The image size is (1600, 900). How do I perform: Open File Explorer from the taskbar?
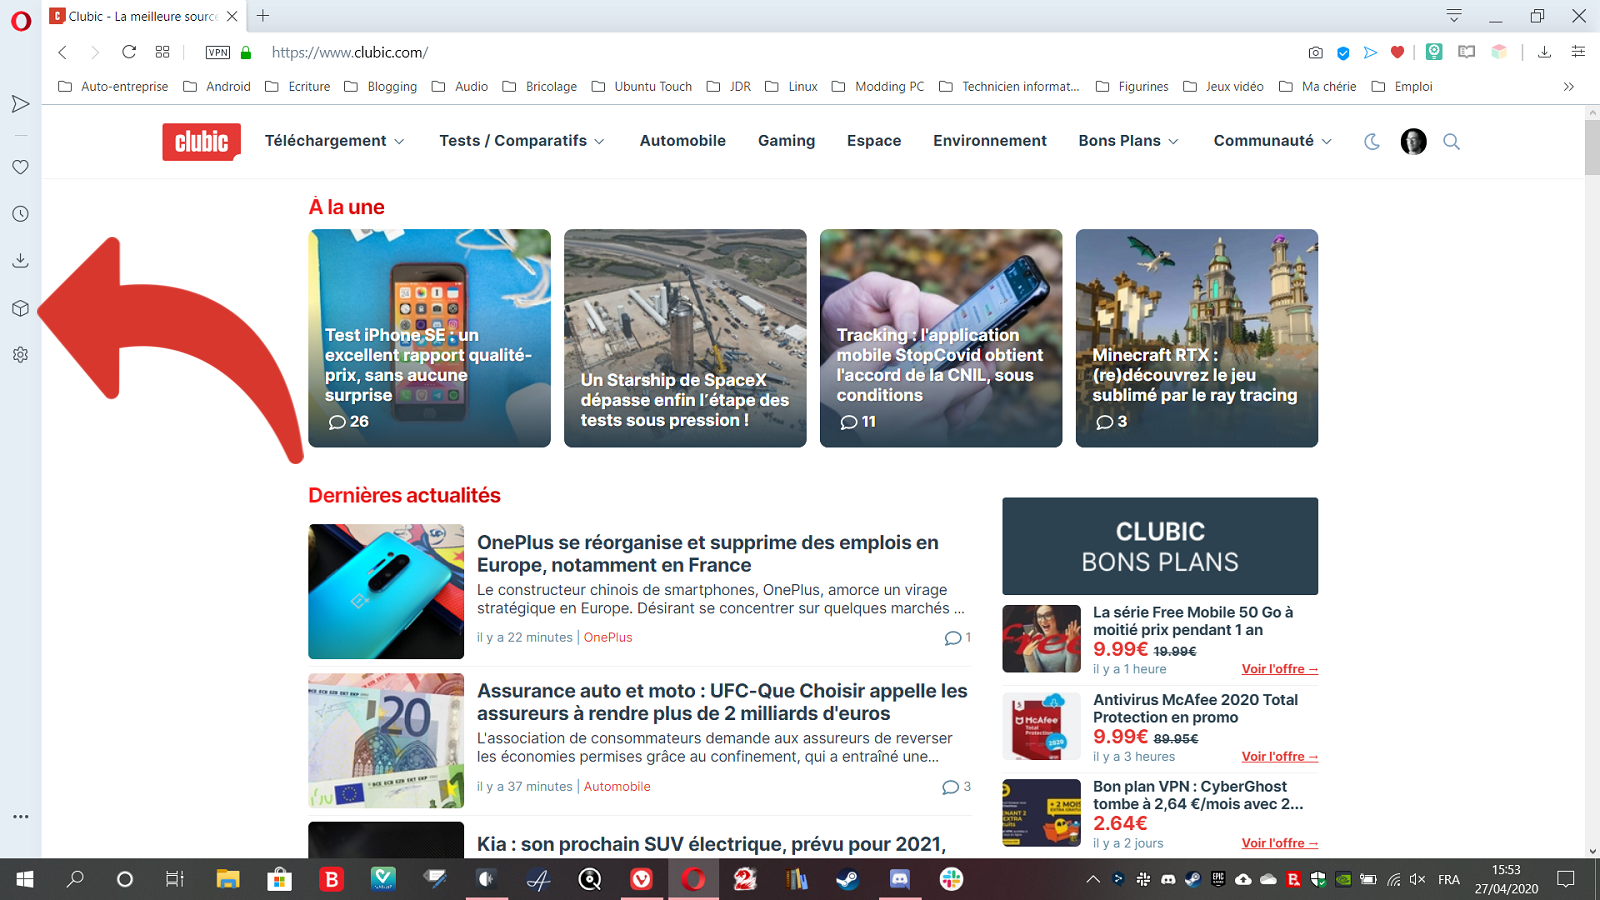click(x=228, y=879)
